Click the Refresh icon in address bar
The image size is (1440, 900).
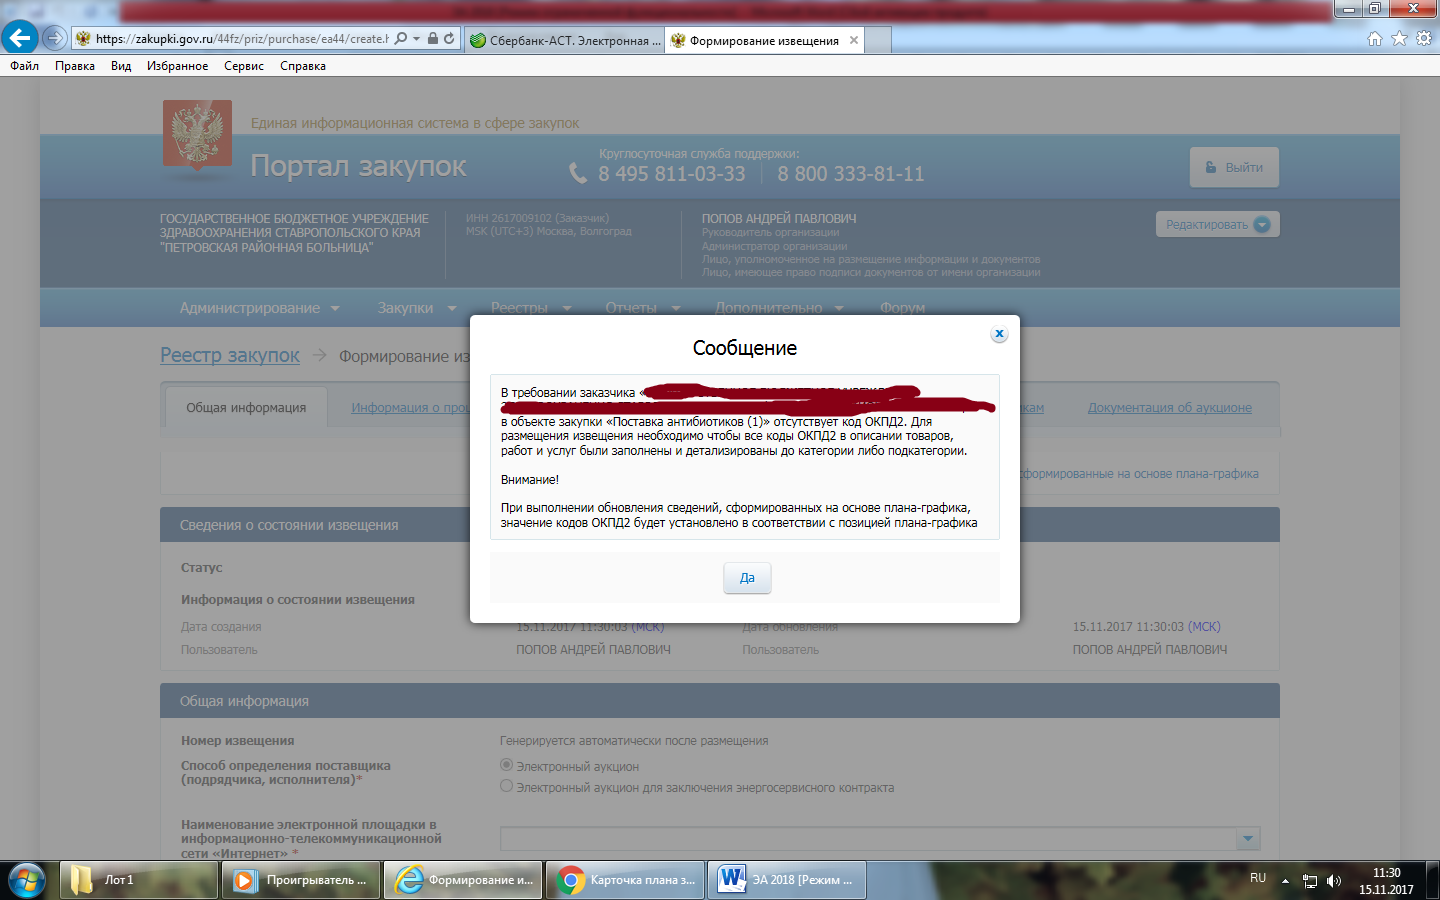coord(449,39)
